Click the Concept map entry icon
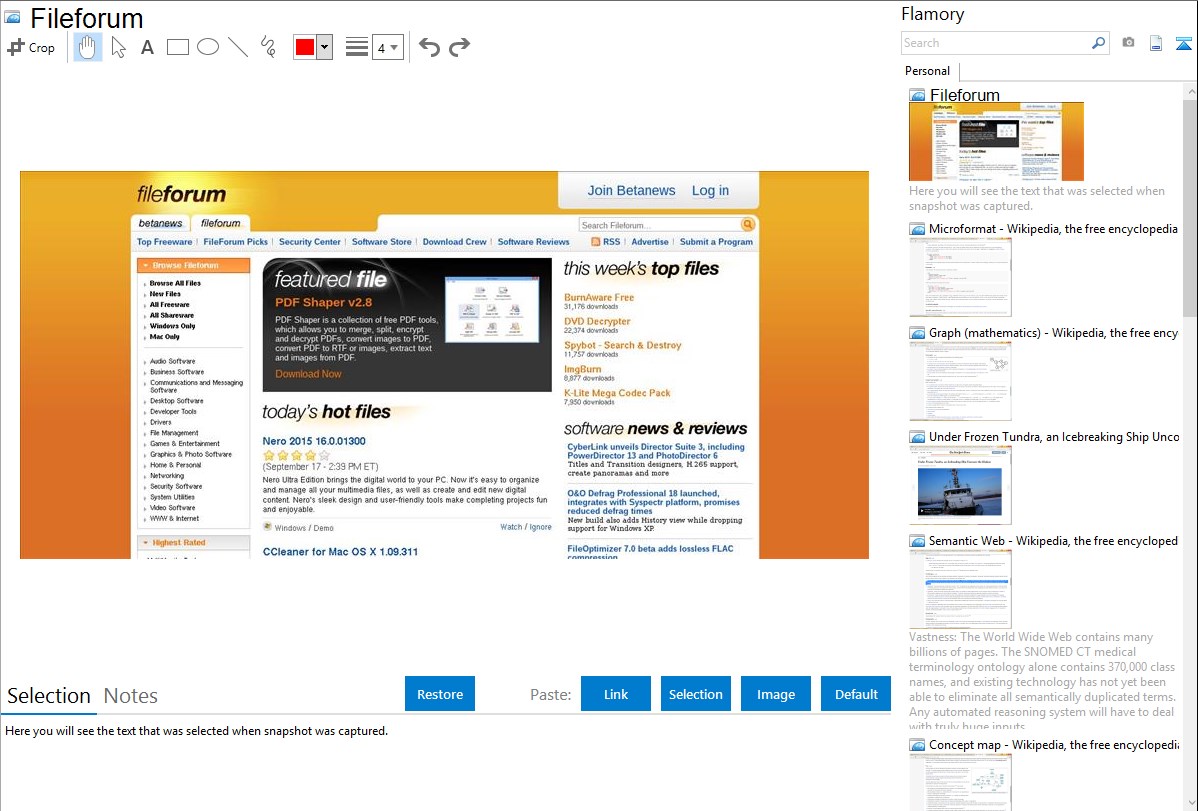 pyautogui.click(x=917, y=744)
